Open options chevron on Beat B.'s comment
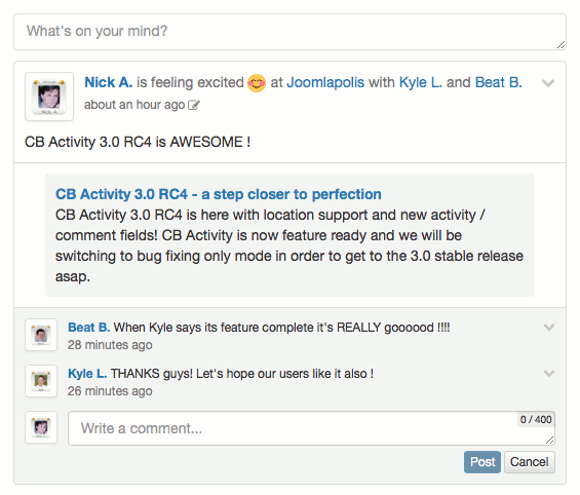The image size is (580, 495). point(549,327)
